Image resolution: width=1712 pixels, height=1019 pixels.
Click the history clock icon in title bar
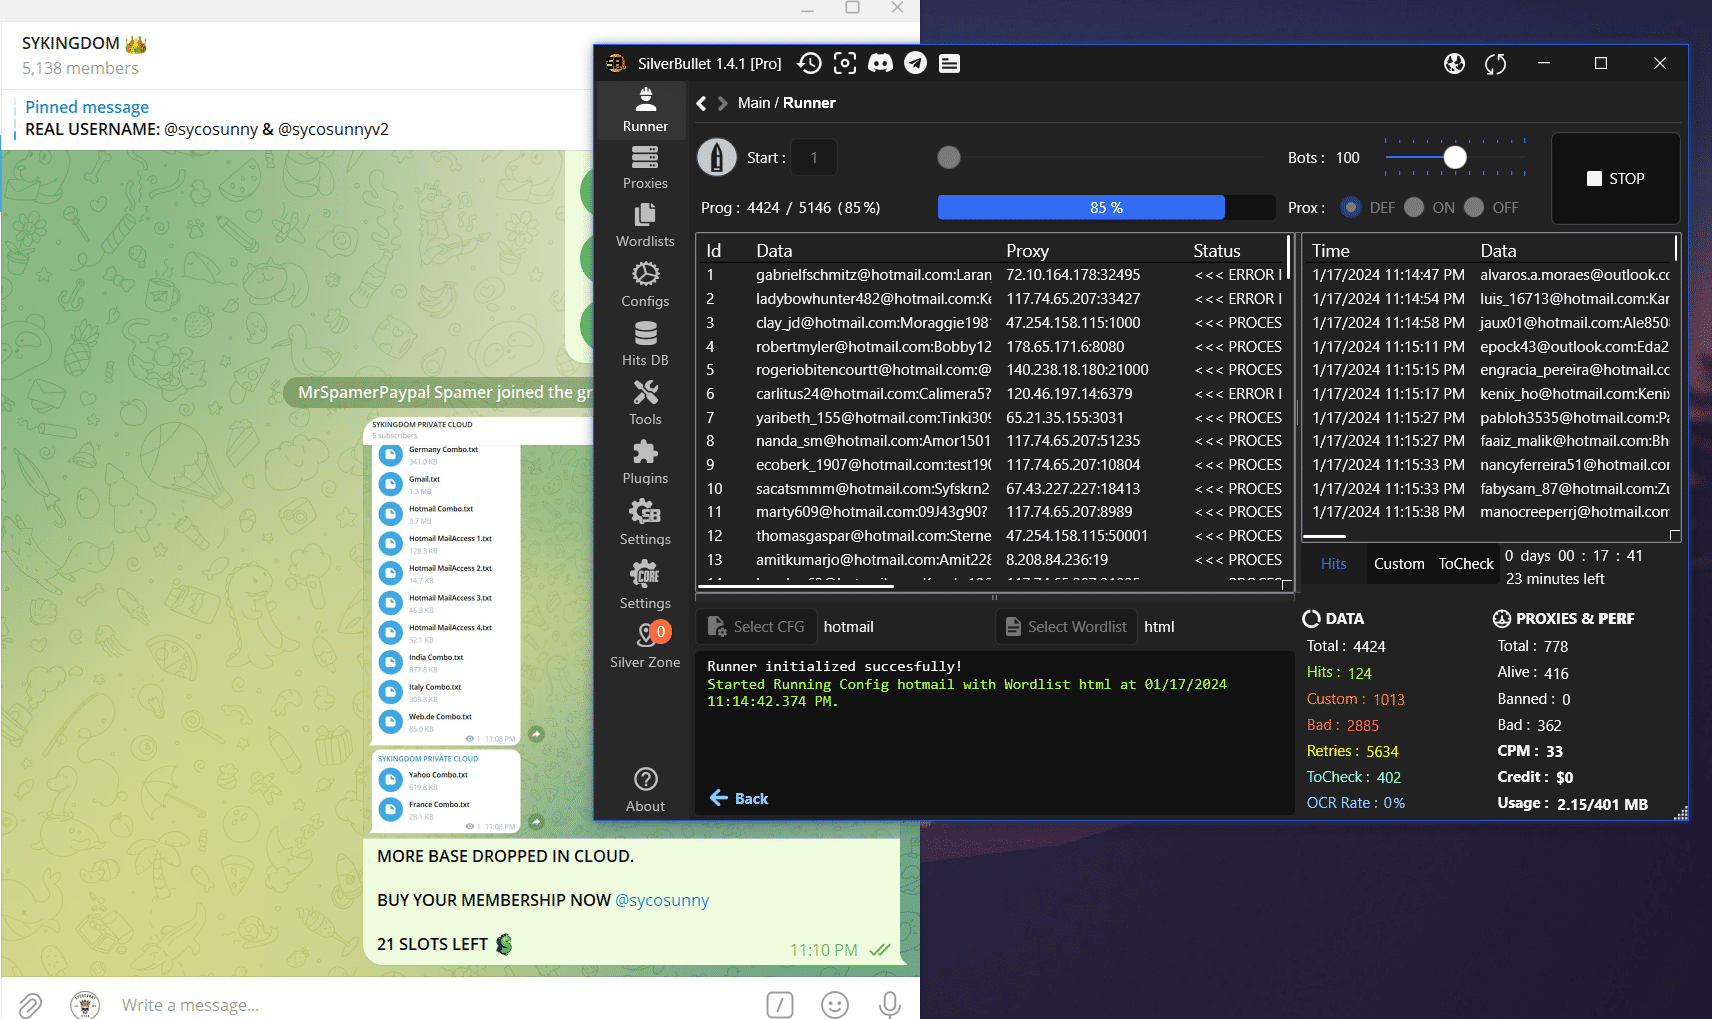809,64
